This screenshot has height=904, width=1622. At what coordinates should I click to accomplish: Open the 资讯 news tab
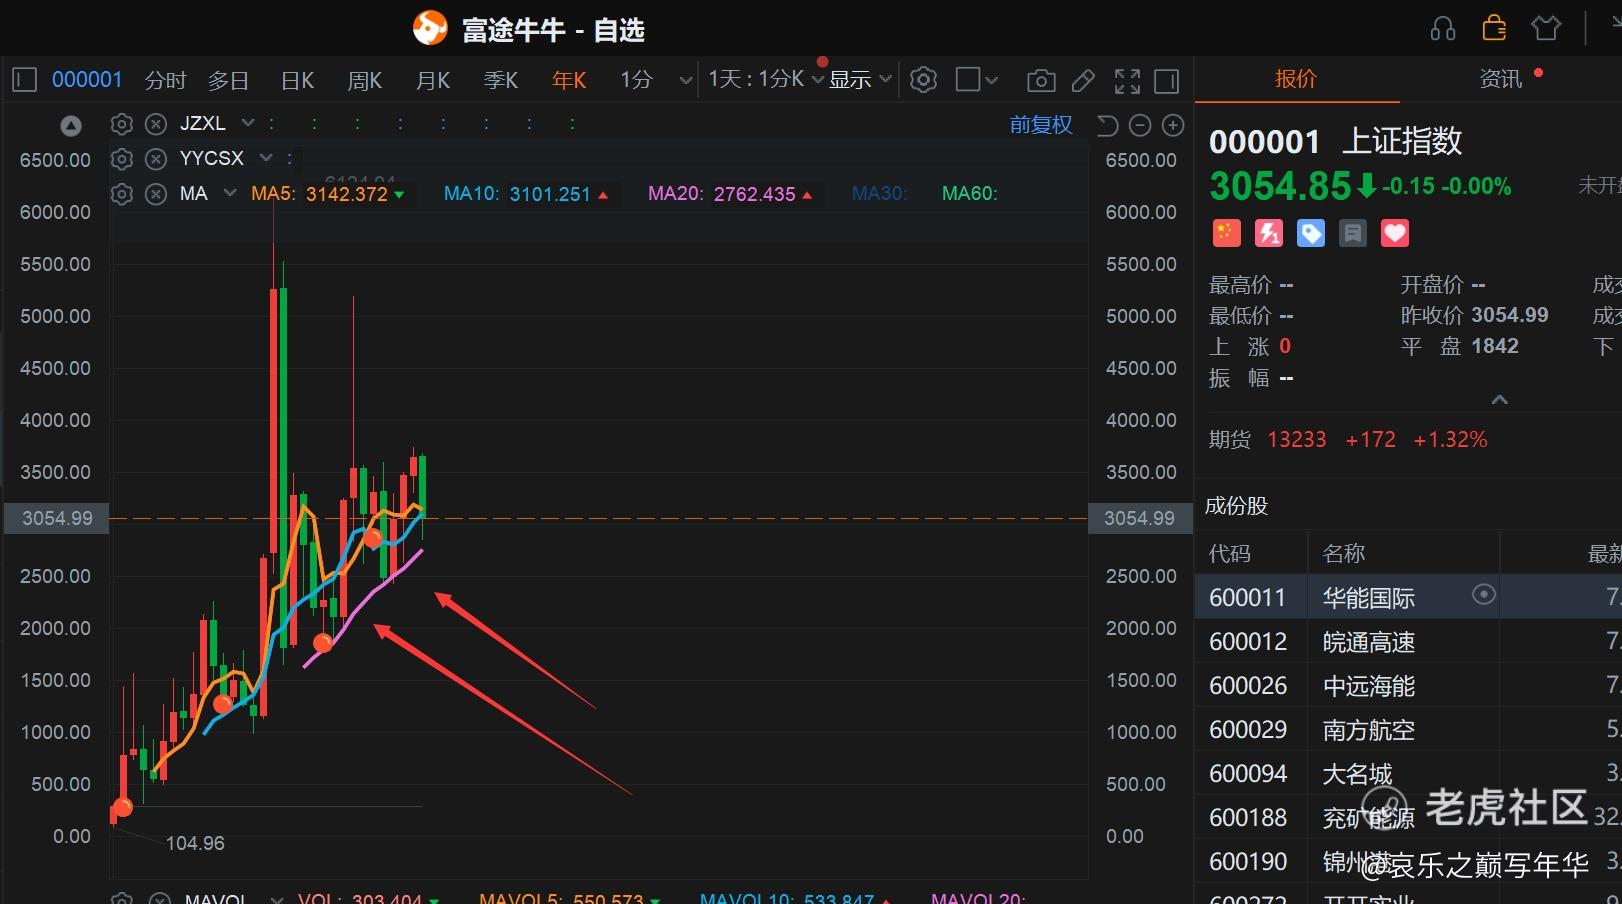click(x=1500, y=79)
